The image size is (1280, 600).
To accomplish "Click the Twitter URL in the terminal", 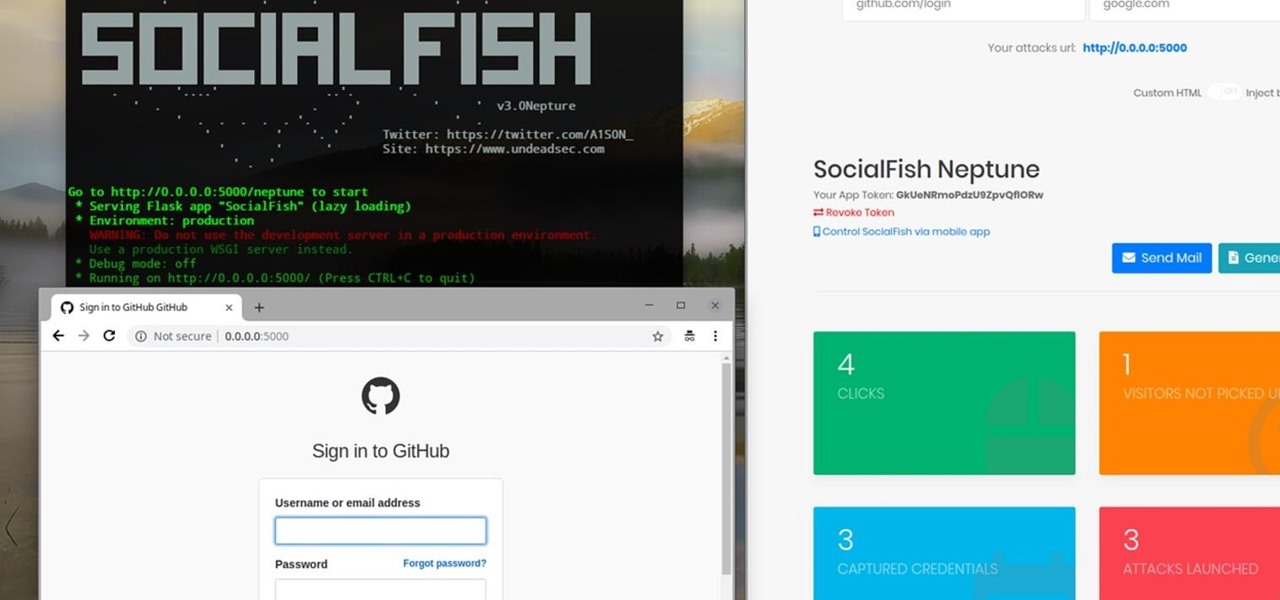I will tap(539, 134).
